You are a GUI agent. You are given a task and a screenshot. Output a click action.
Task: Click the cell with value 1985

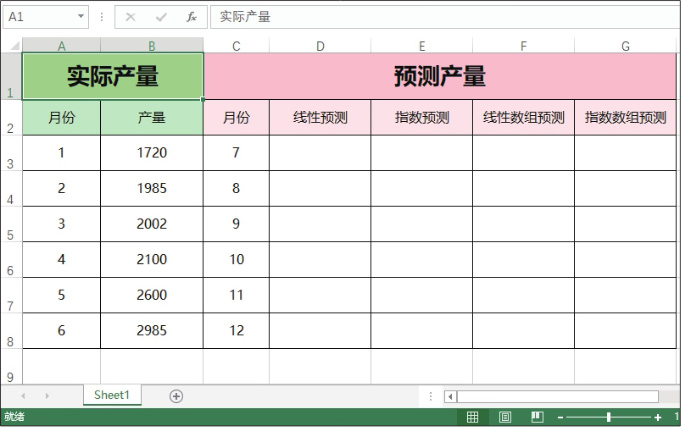[x=152, y=189]
